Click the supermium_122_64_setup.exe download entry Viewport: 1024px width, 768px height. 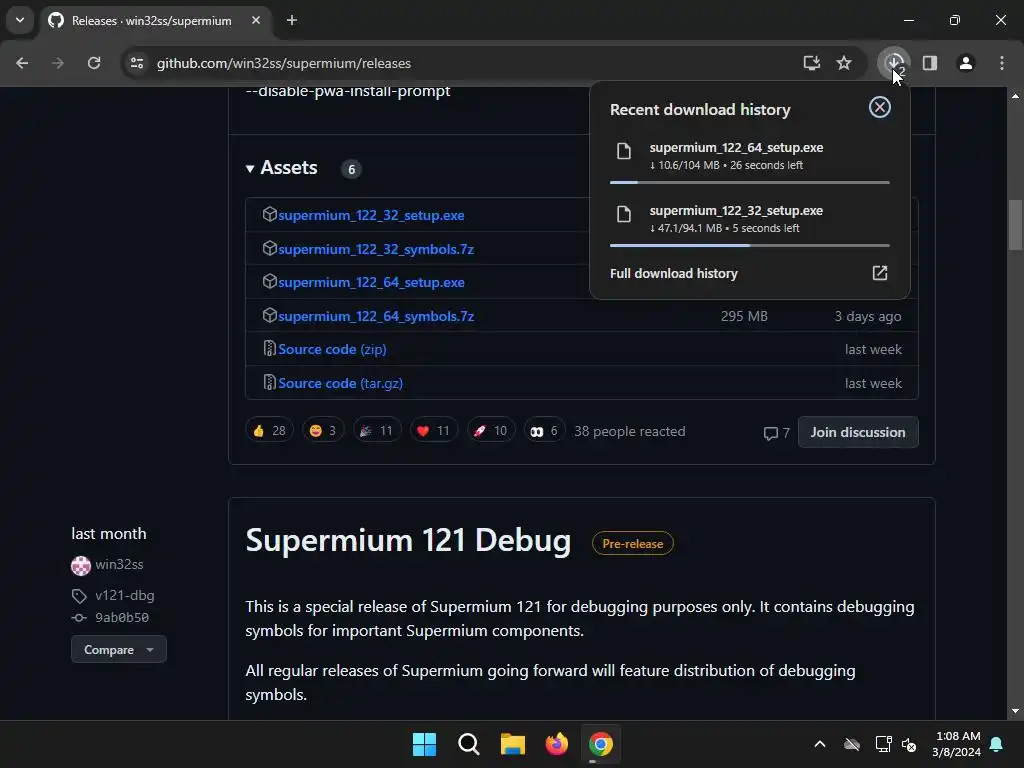pyautogui.click(x=749, y=156)
